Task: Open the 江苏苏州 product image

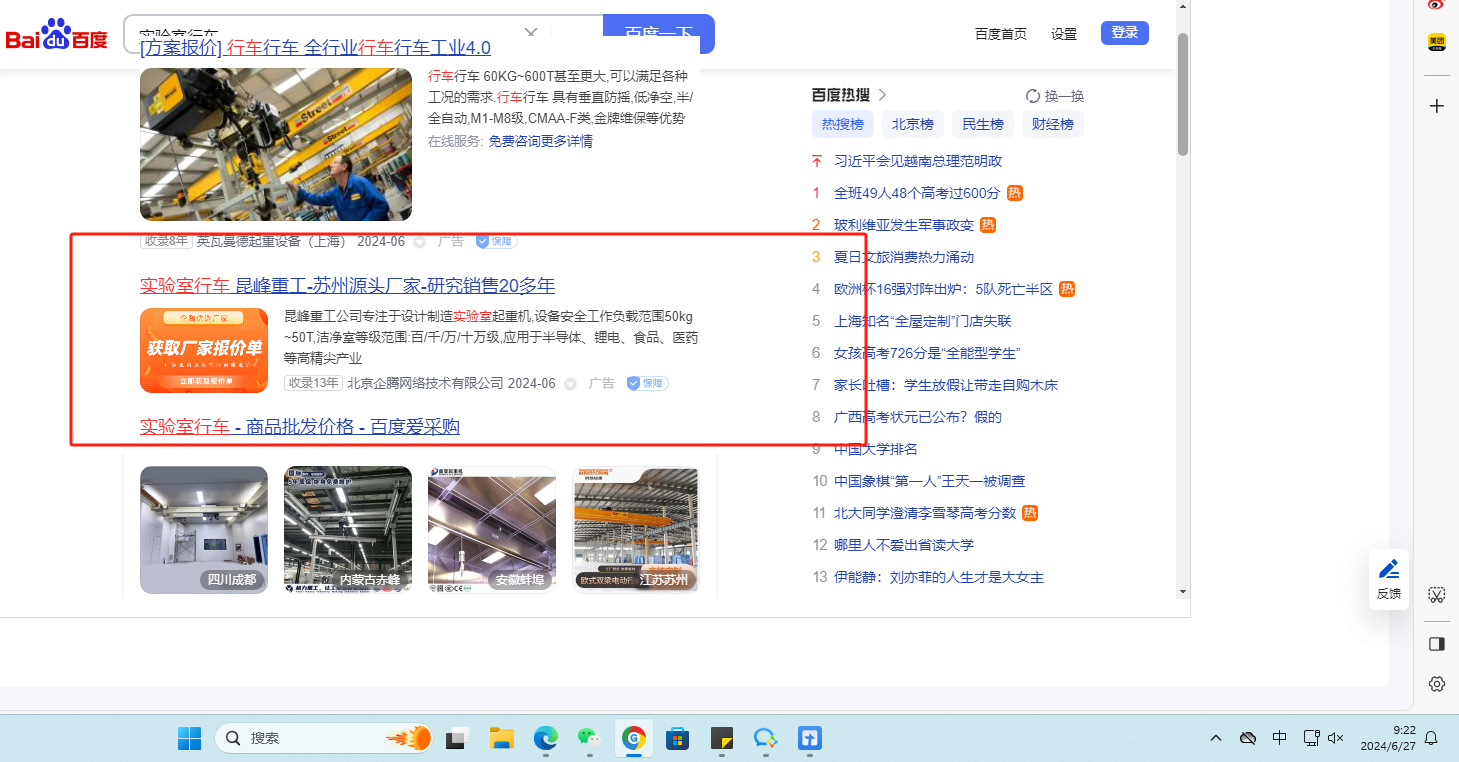Action: (x=636, y=530)
